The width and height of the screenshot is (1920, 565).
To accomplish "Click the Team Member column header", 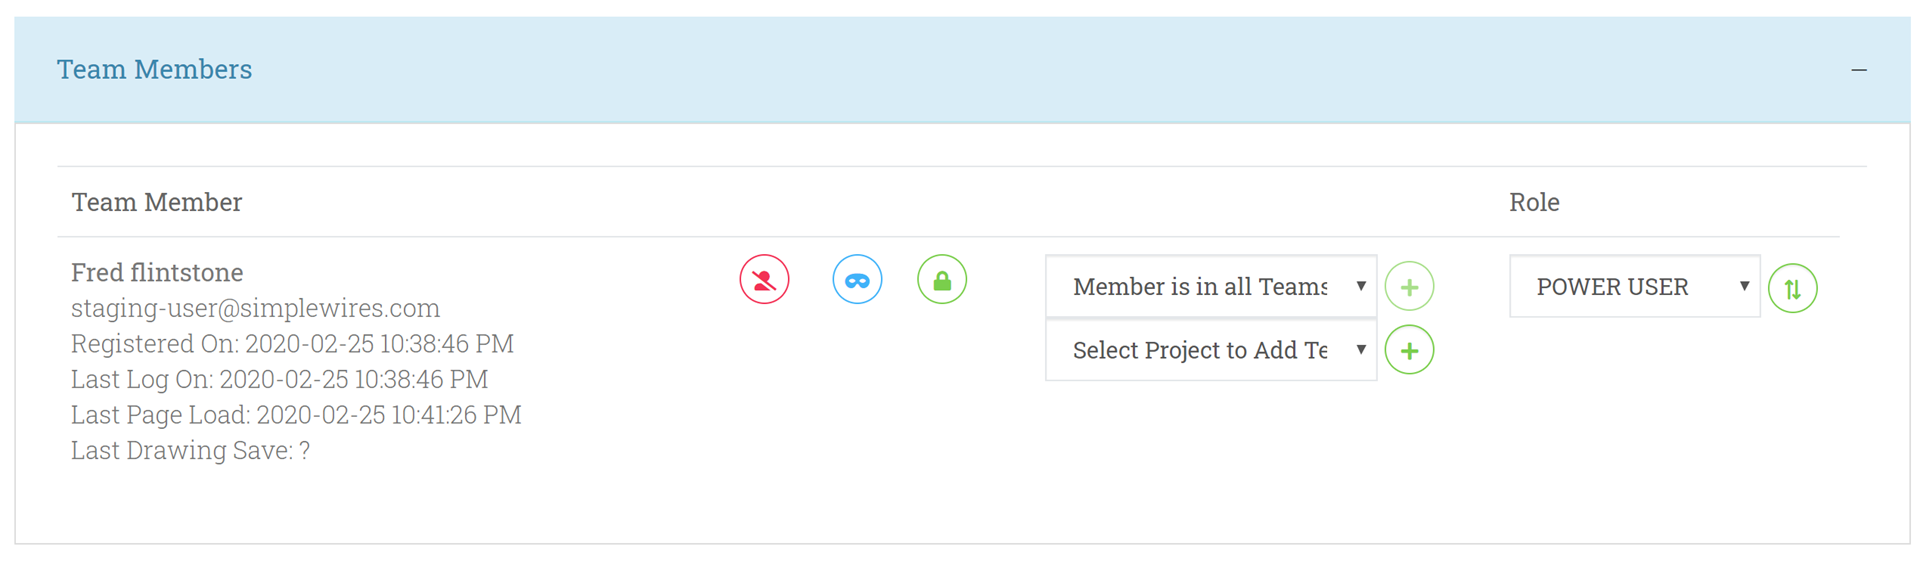I will coord(157,202).
